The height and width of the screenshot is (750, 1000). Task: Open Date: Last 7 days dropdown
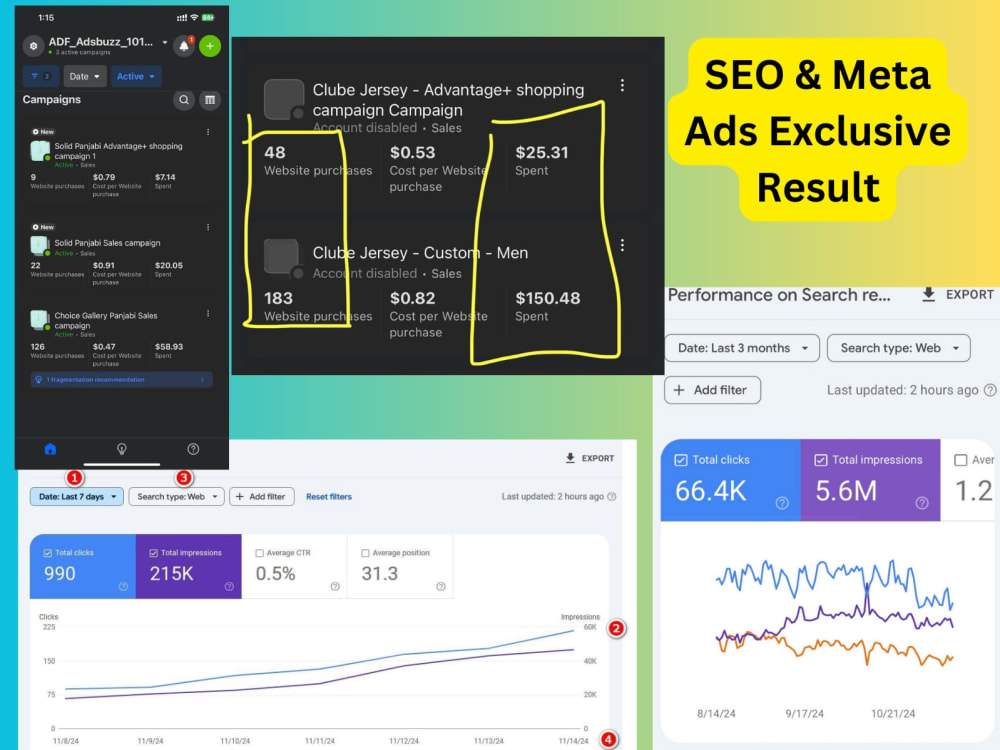(77, 496)
